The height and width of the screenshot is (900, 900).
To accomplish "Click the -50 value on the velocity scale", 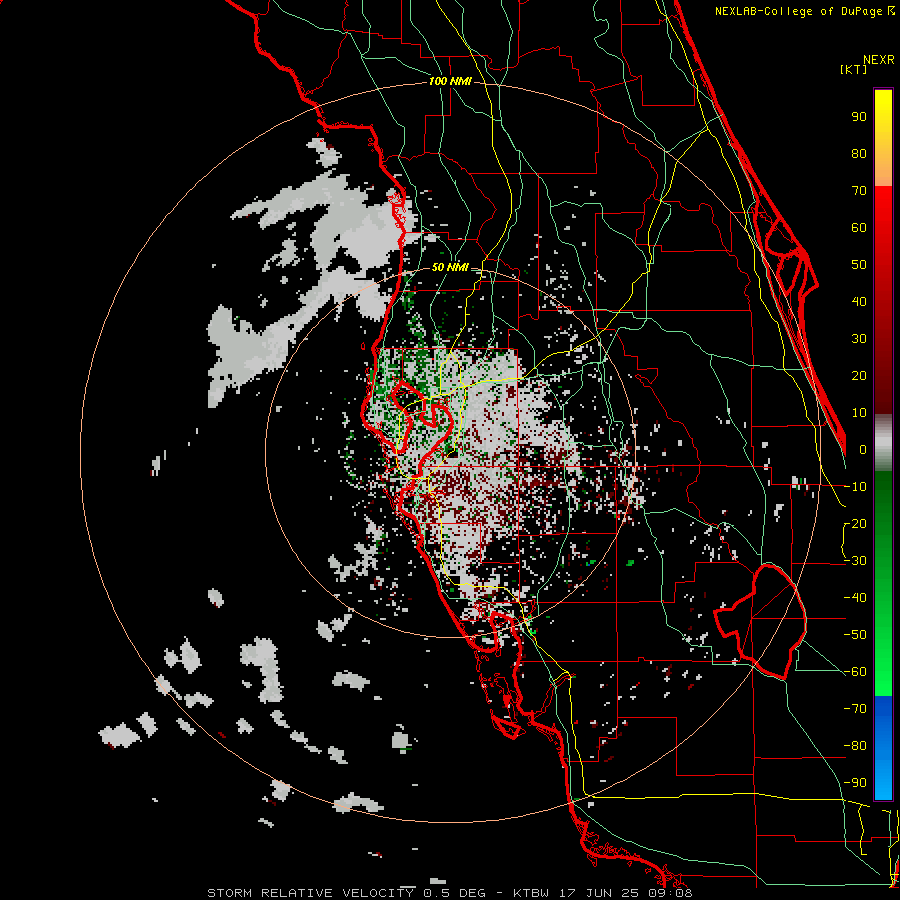I will pos(855,635).
